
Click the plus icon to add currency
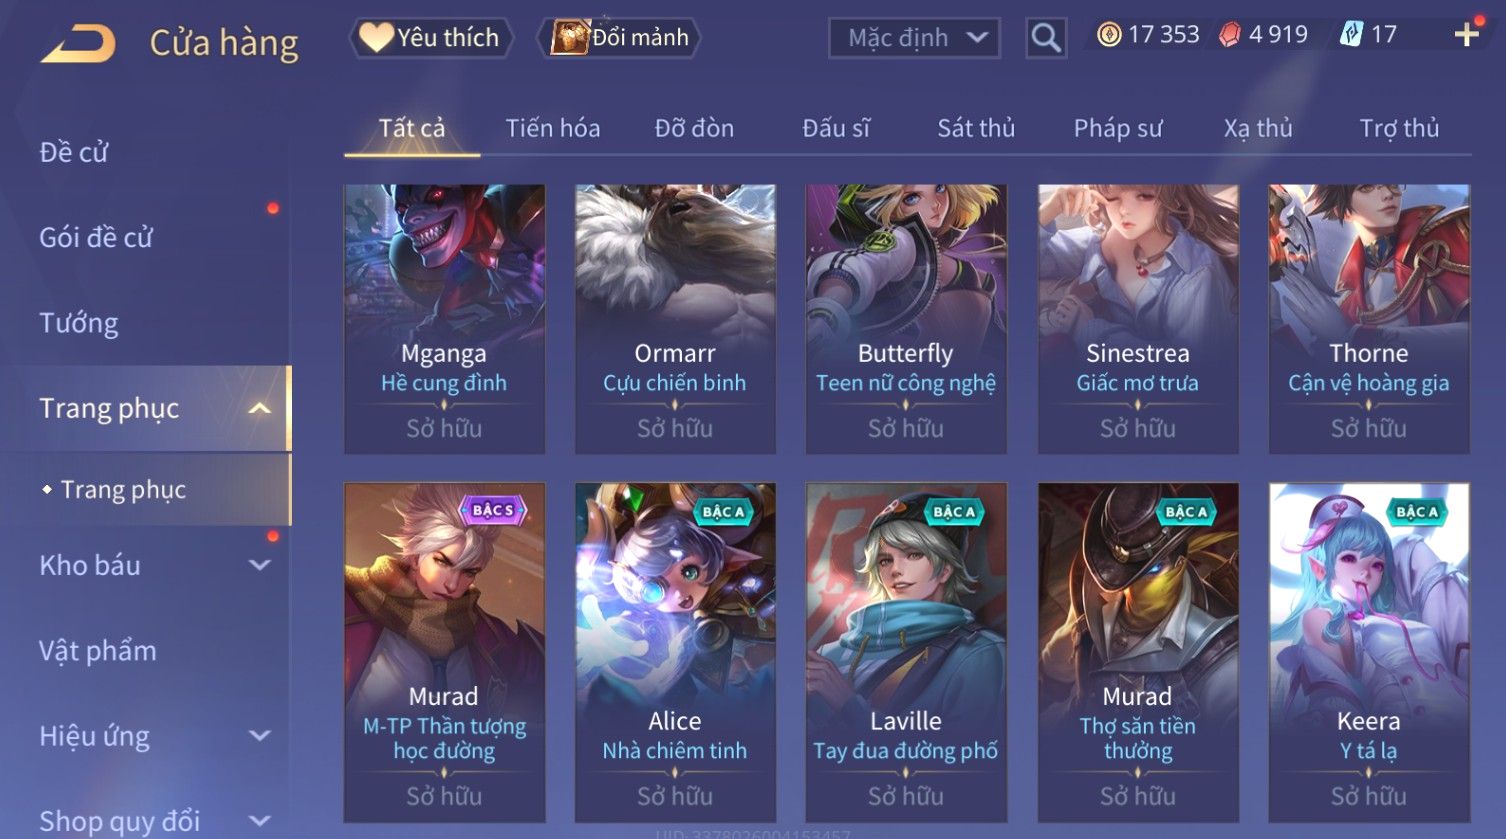(x=1466, y=35)
